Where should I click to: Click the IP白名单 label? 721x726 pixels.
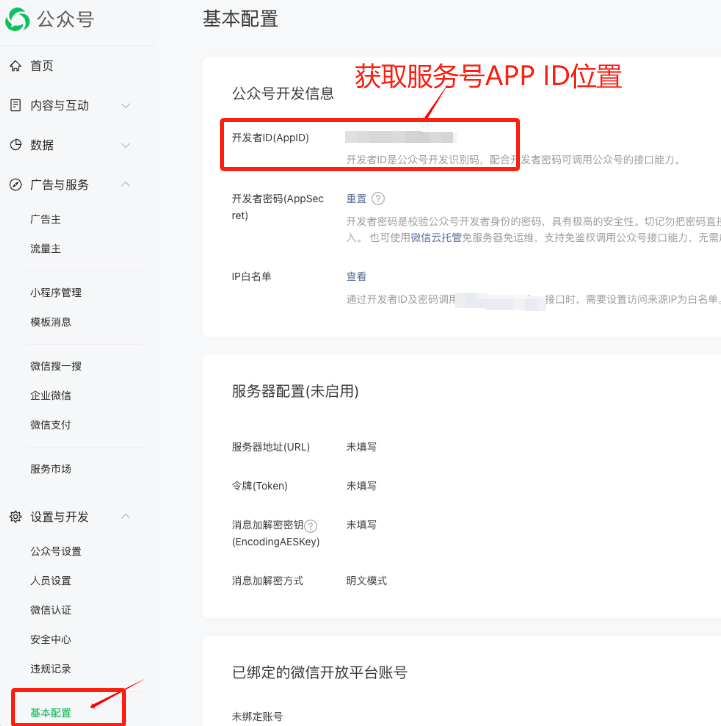(x=251, y=276)
